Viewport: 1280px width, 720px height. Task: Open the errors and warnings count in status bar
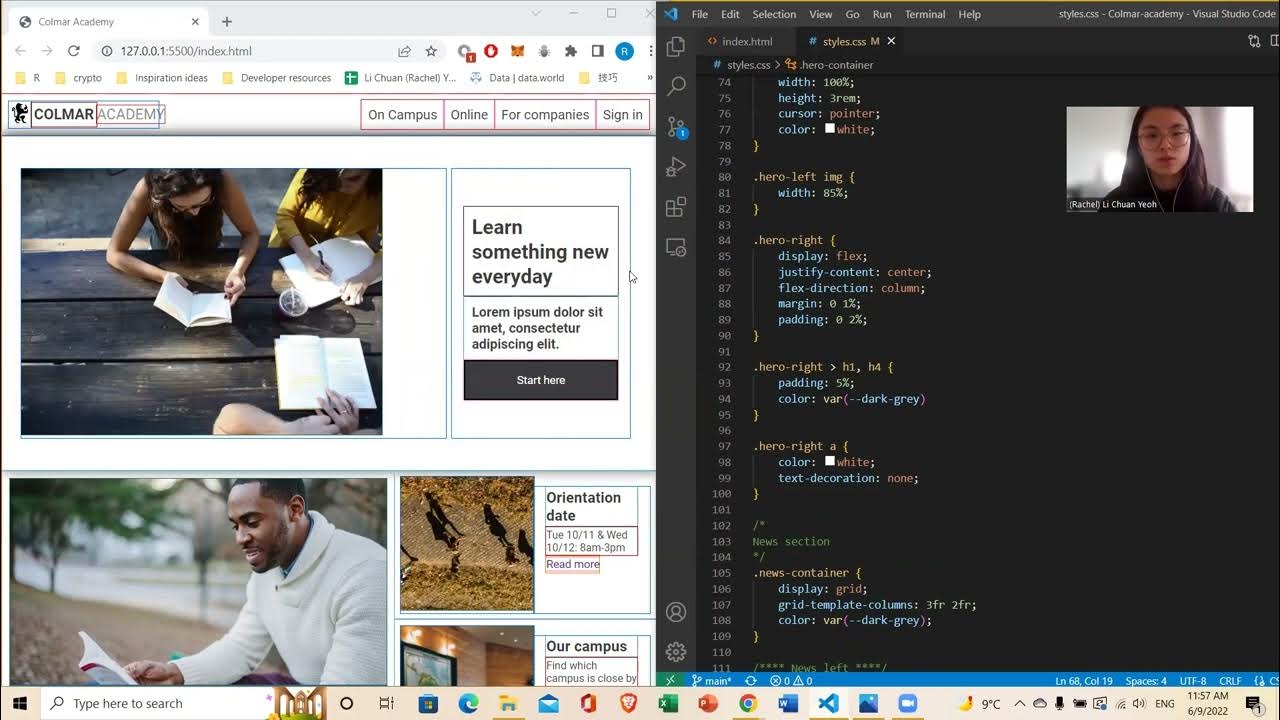[789, 680]
